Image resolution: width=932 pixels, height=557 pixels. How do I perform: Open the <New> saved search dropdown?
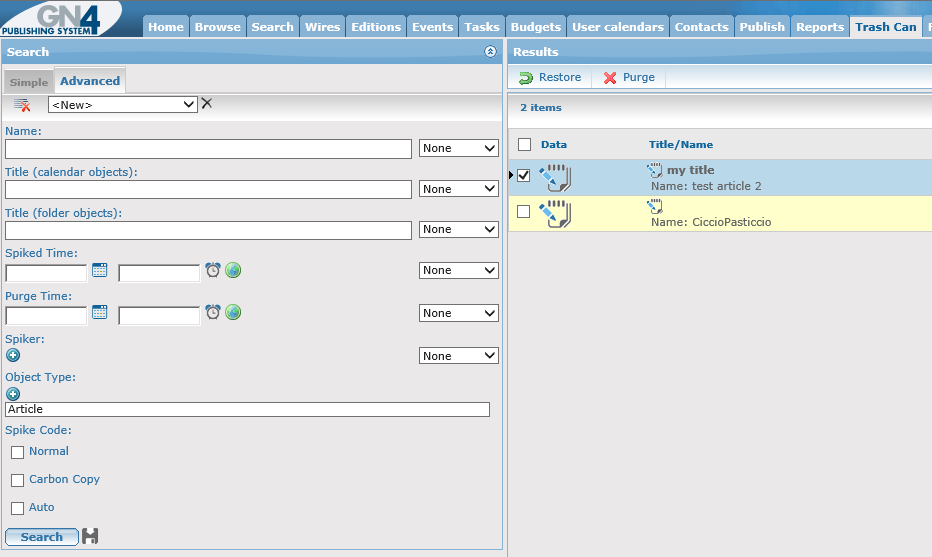[122, 105]
